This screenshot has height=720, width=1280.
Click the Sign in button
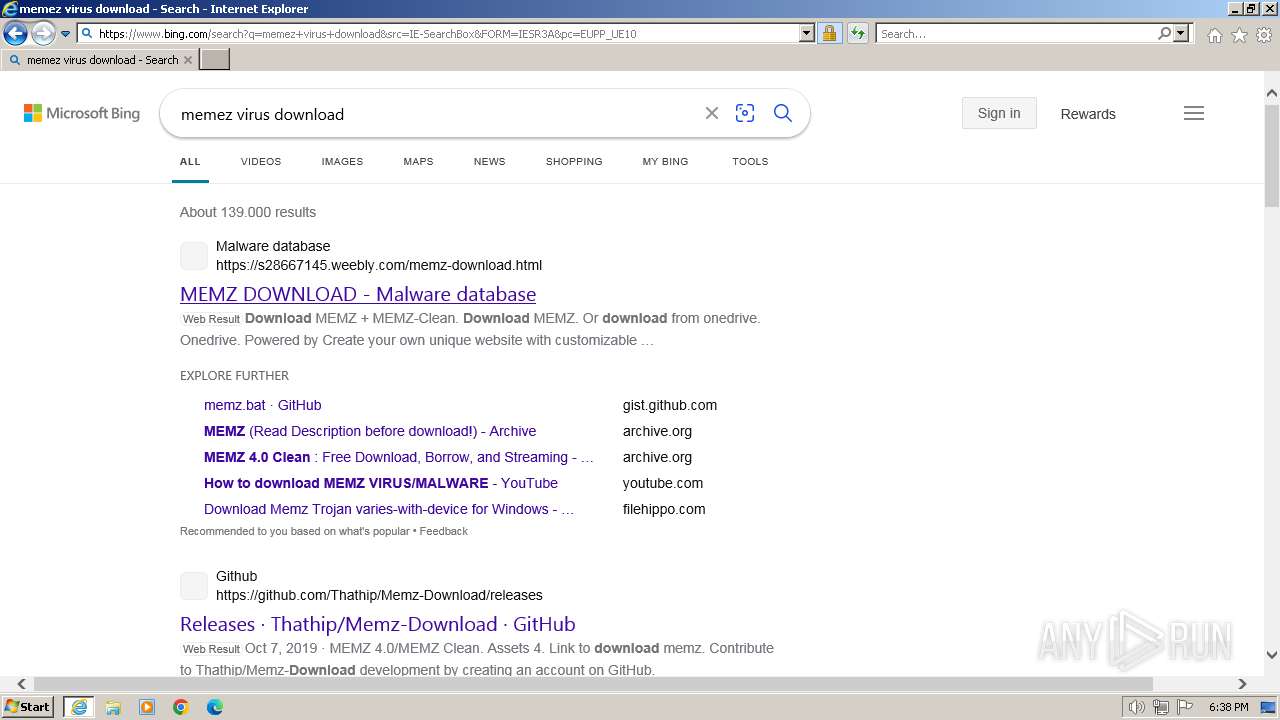point(999,113)
